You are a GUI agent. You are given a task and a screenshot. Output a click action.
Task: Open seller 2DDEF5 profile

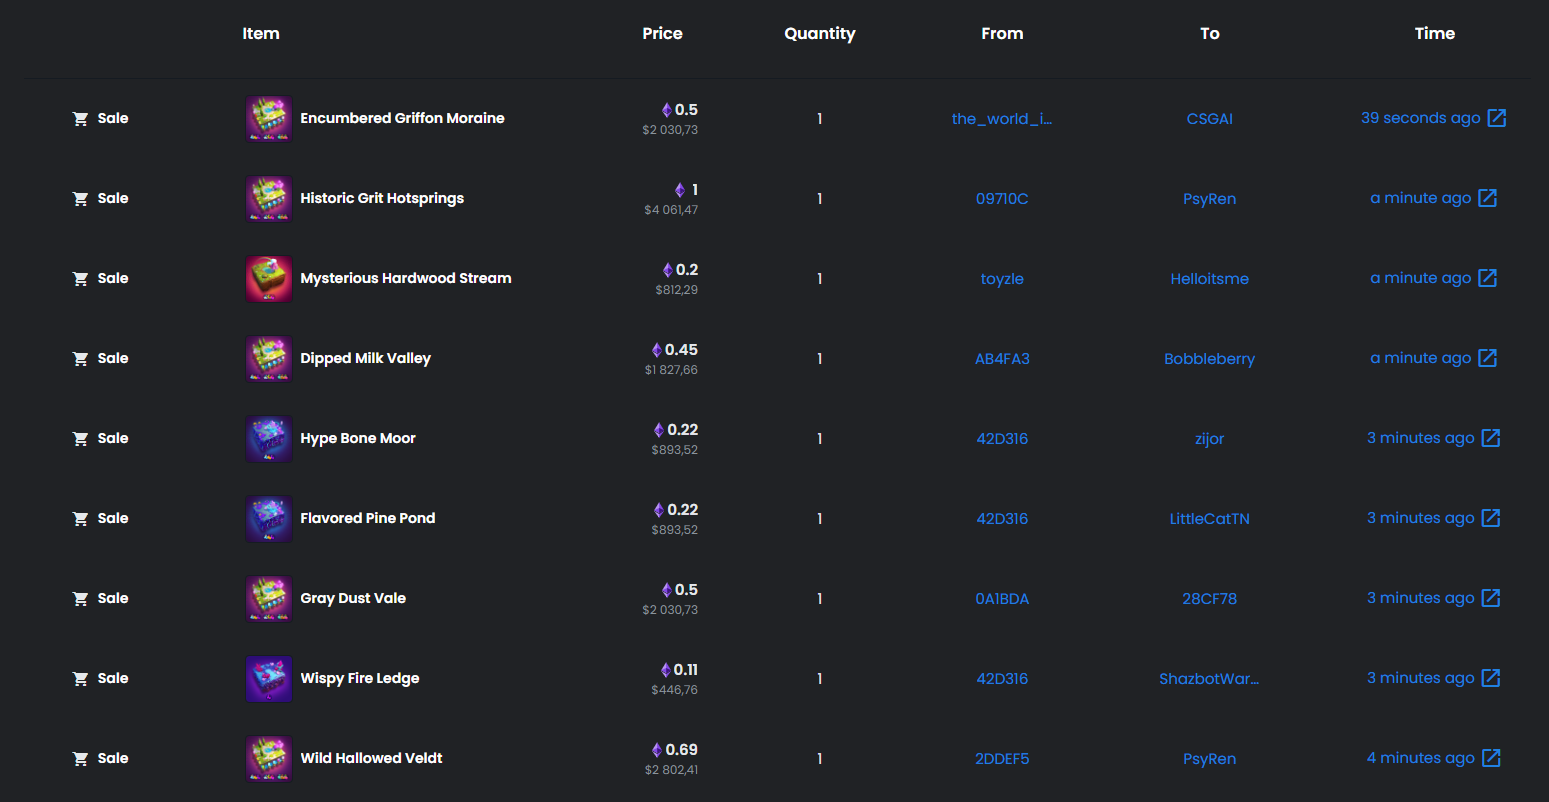pyautogui.click(x=1002, y=759)
